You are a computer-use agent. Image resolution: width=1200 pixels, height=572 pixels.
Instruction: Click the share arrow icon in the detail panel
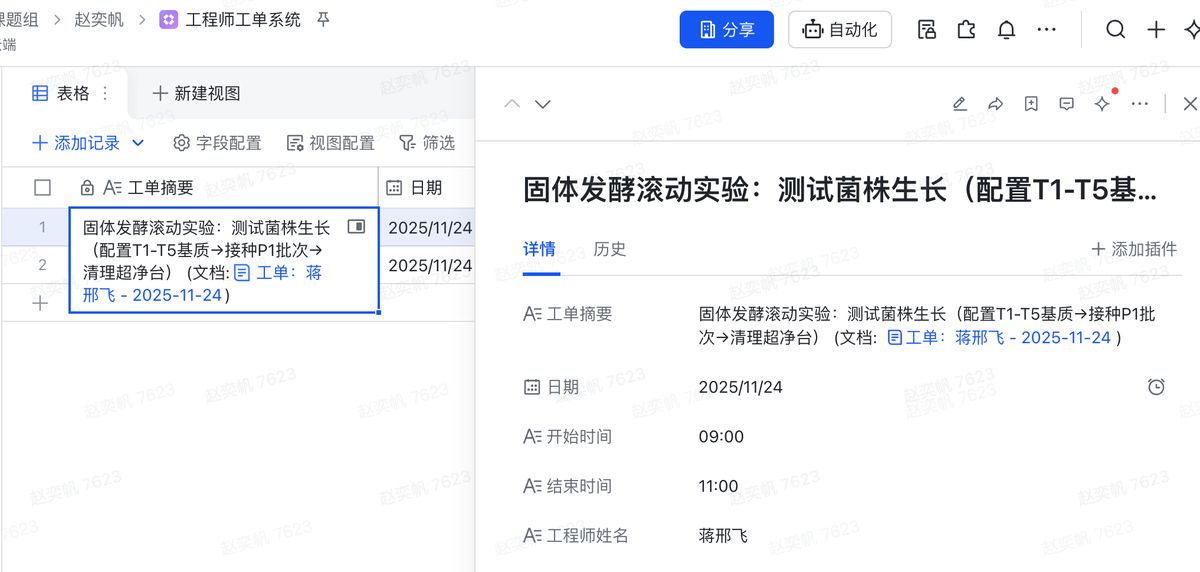point(995,104)
